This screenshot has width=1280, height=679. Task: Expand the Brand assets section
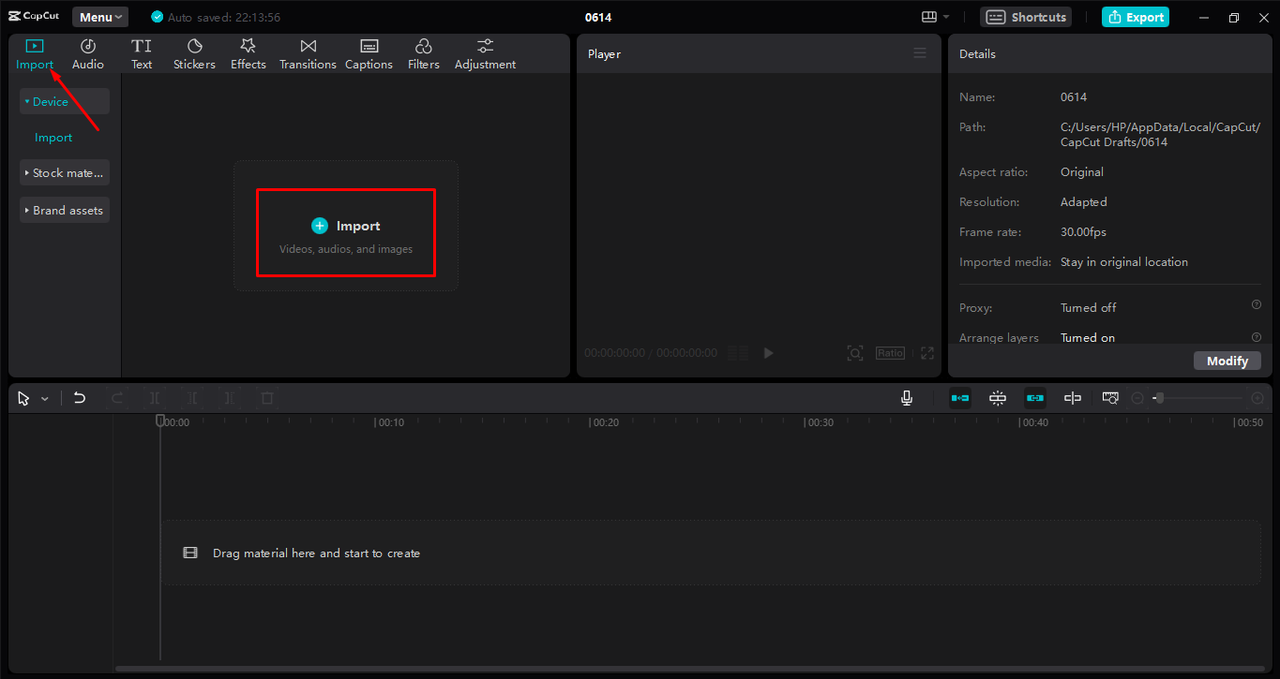pos(64,210)
